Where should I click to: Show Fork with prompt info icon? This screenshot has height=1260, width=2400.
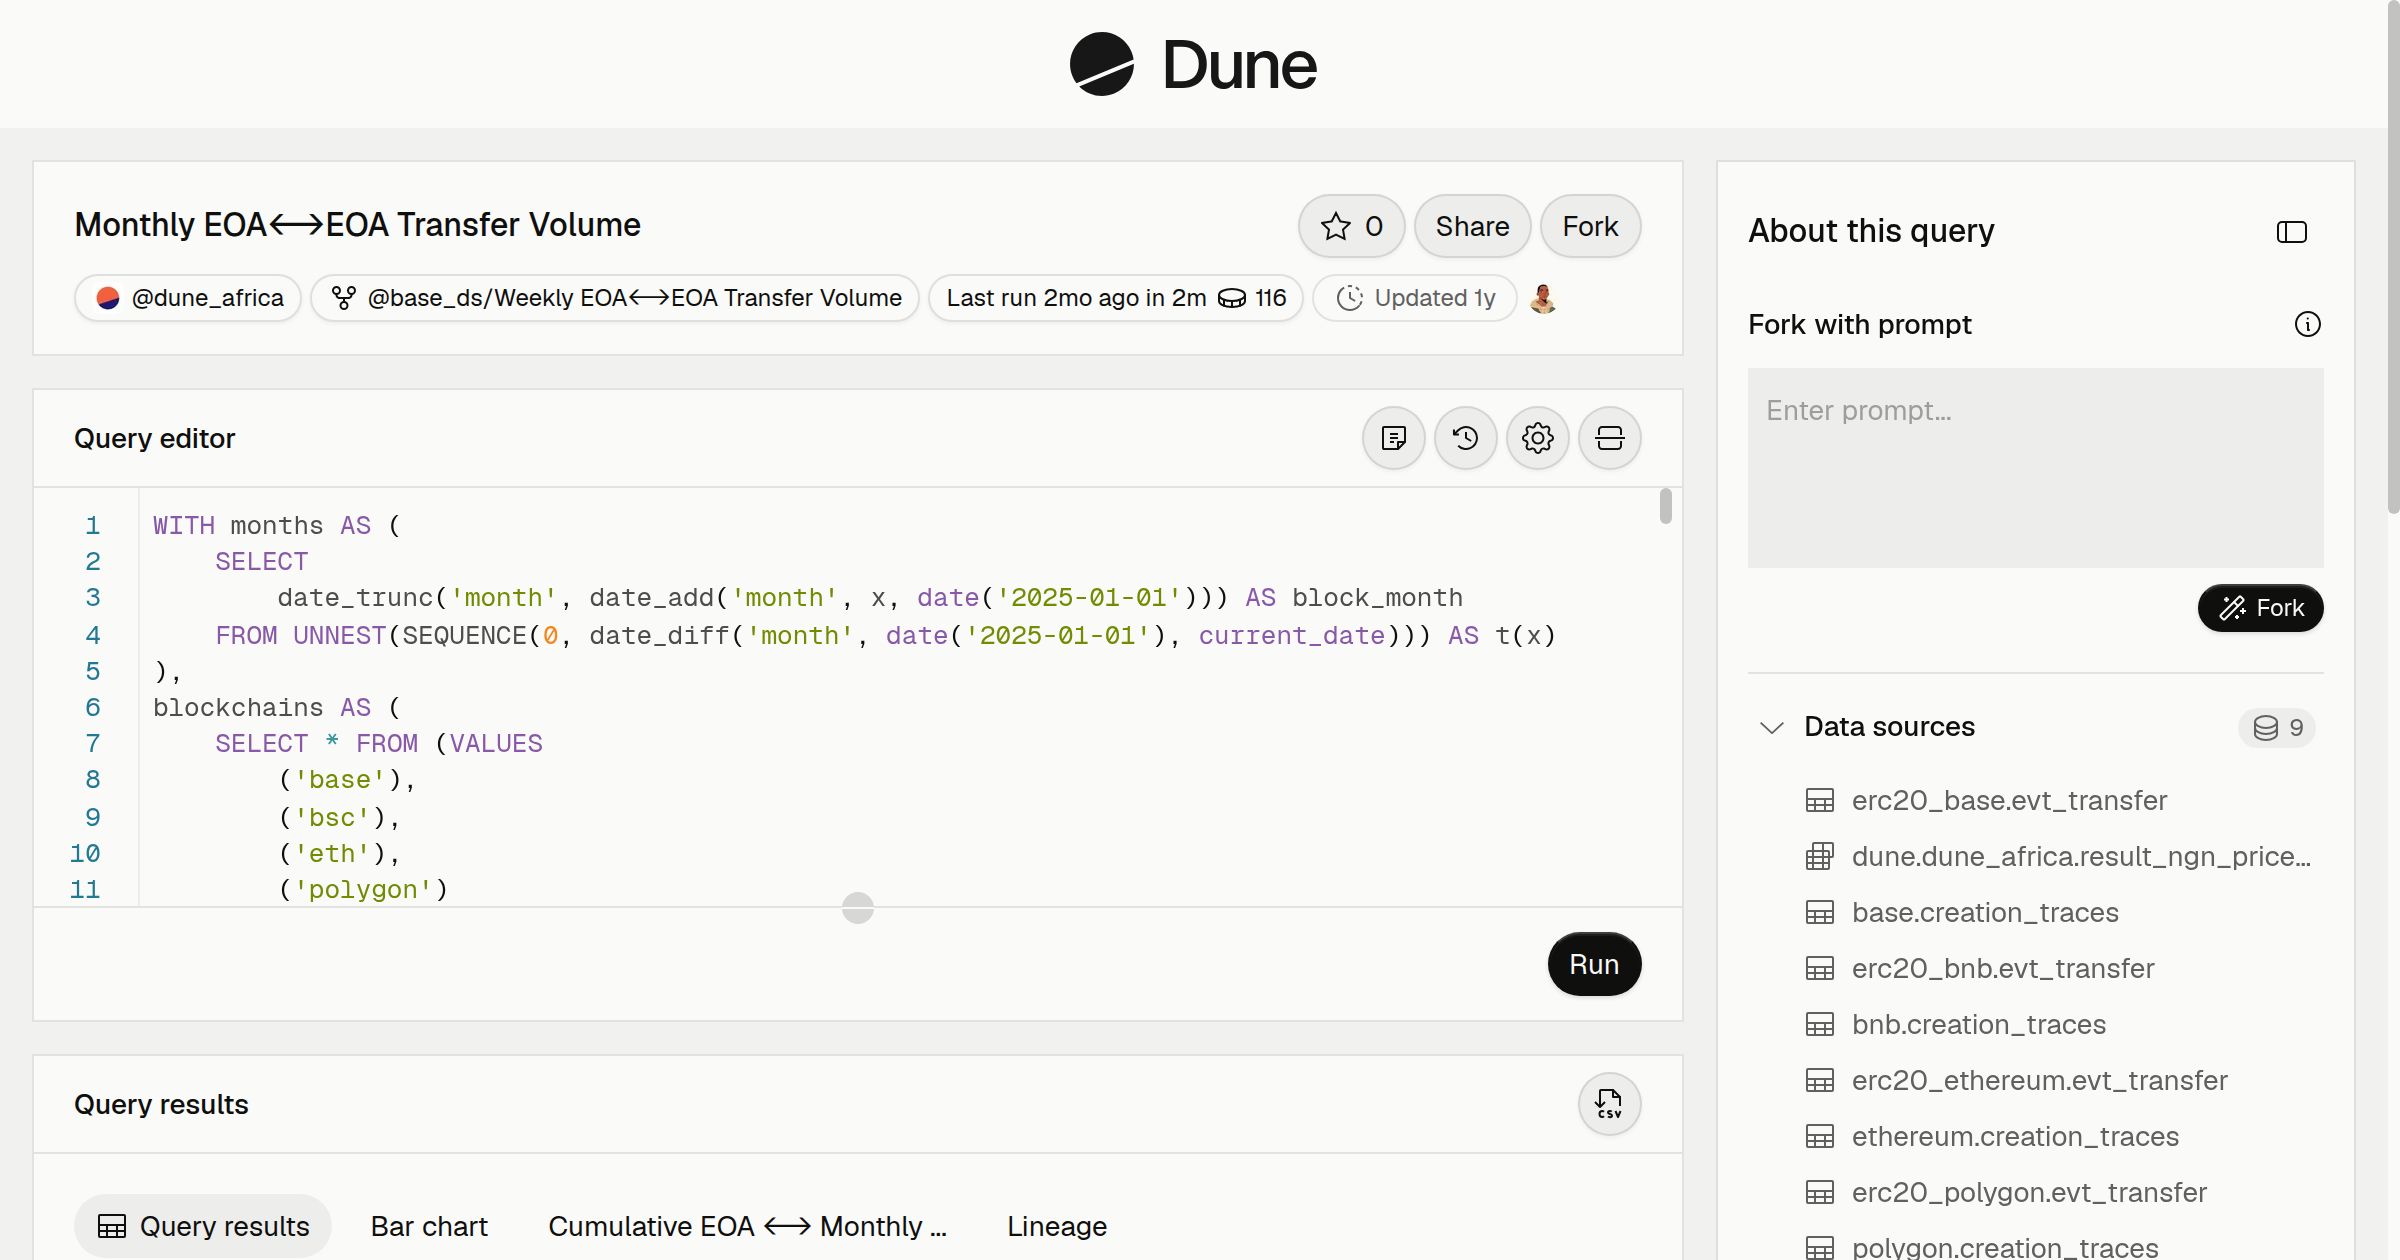click(x=2307, y=324)
